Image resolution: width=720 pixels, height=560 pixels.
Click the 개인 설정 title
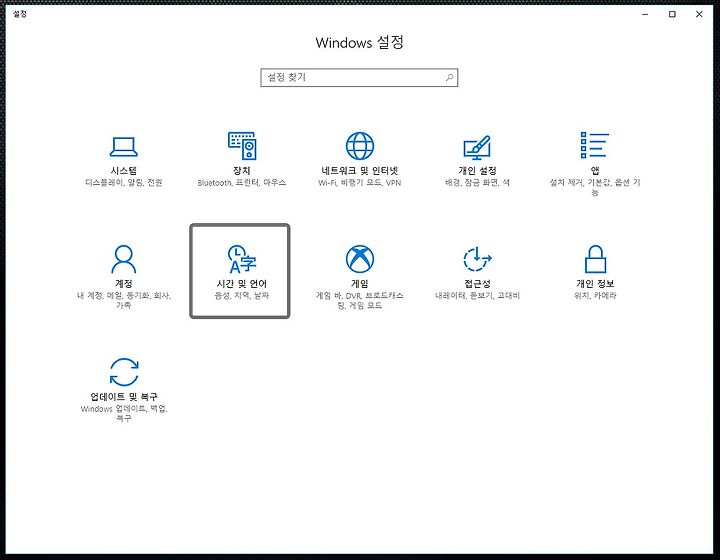[x=477, y=171]
